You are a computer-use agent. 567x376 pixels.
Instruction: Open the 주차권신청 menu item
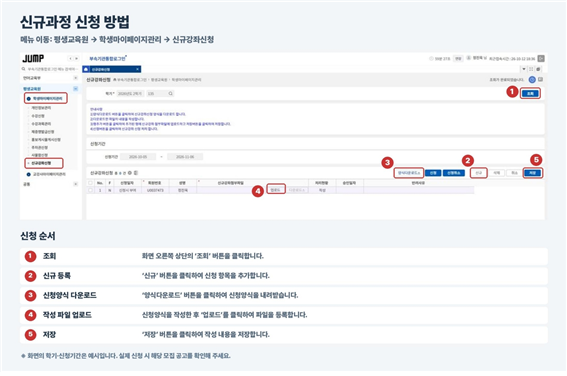click(39, 148)
